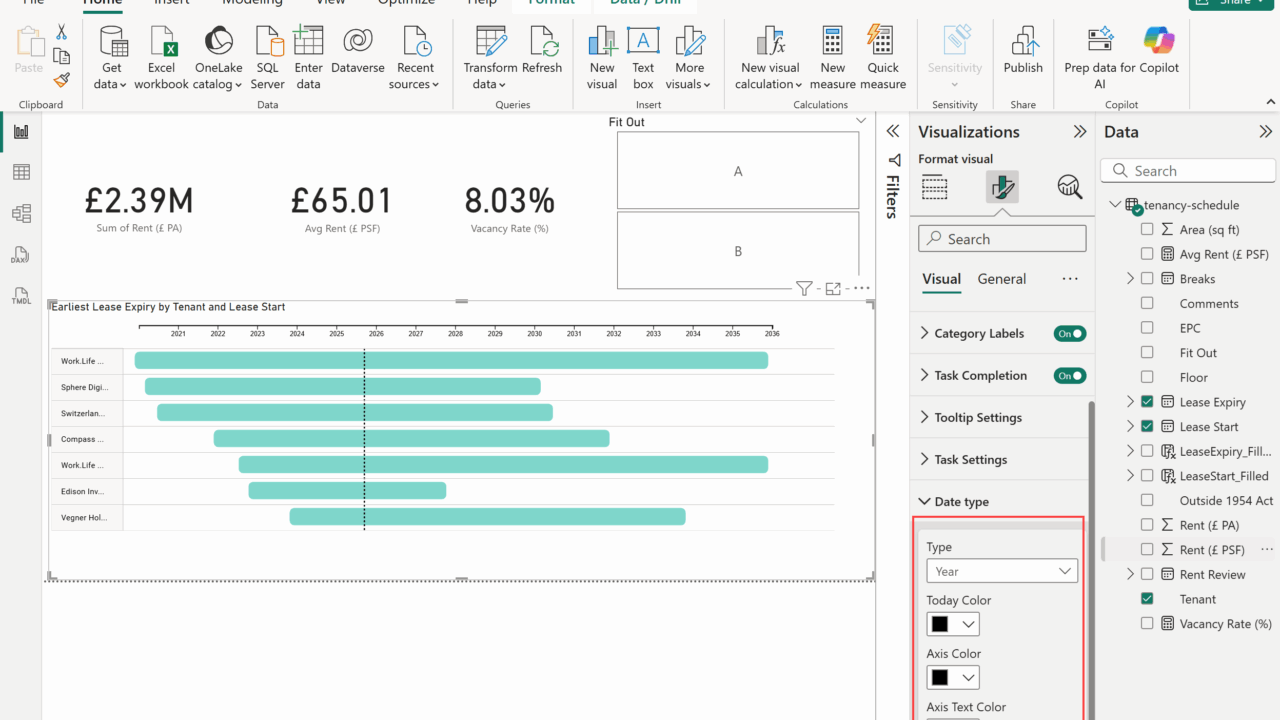Click slicer option B
1280x720 pixels.
click(x=738, y=251)
